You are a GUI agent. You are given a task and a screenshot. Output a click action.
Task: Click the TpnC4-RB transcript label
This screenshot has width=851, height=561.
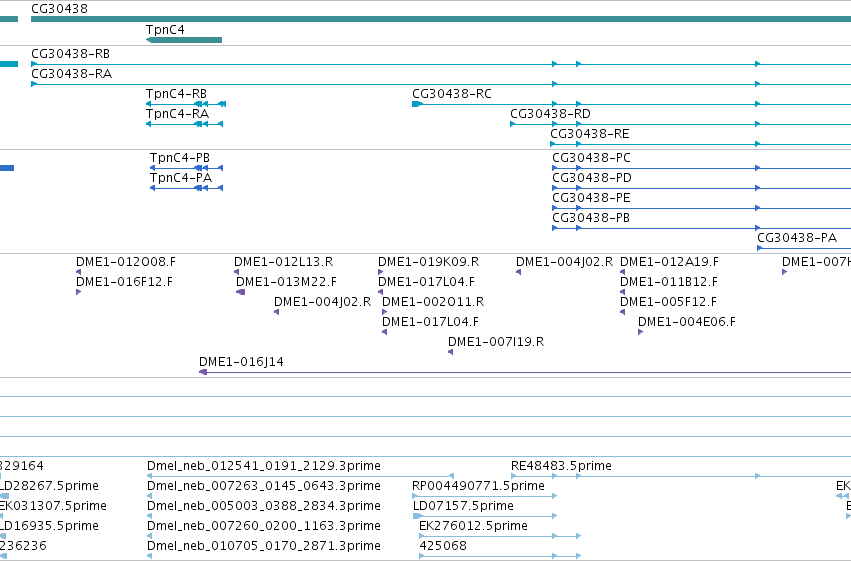pyautogui.click(x=176, y=94)
